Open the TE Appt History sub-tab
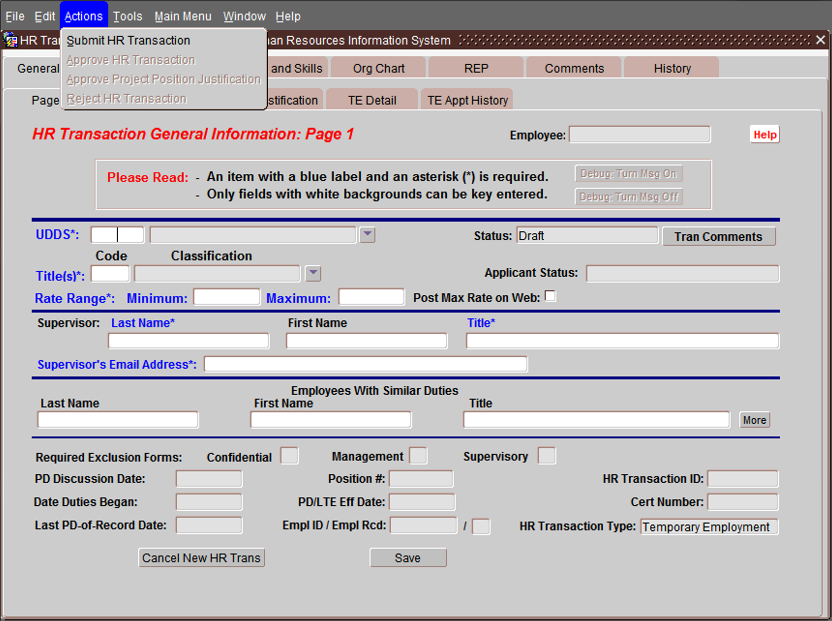Image resolution: width=832 pixels, height=621 pixels. 467,100
